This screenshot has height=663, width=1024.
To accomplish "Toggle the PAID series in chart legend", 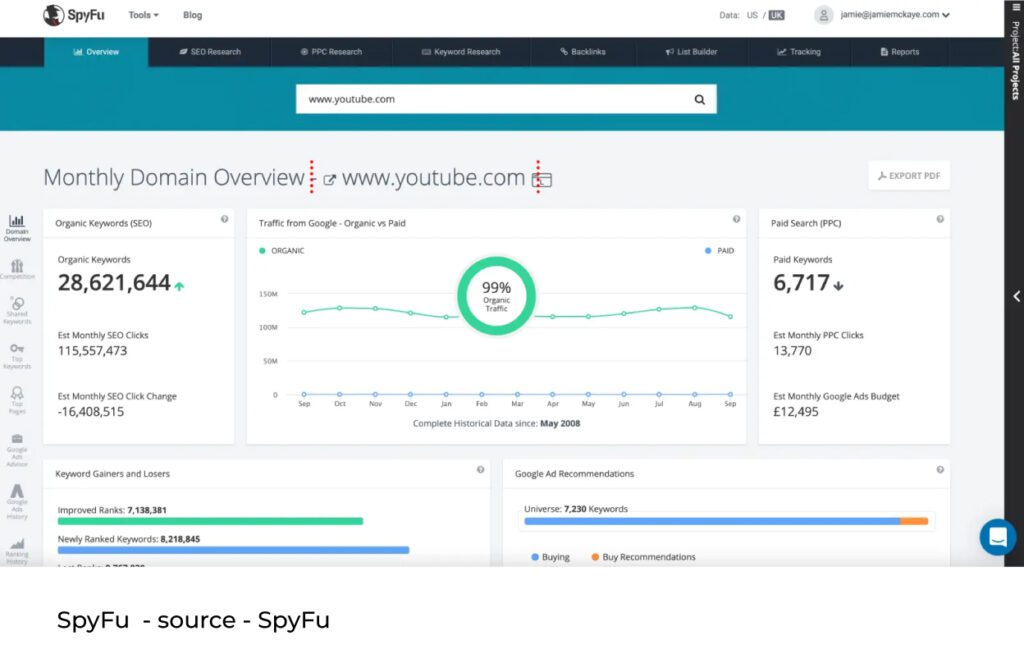I will click(x=720, y=251).
